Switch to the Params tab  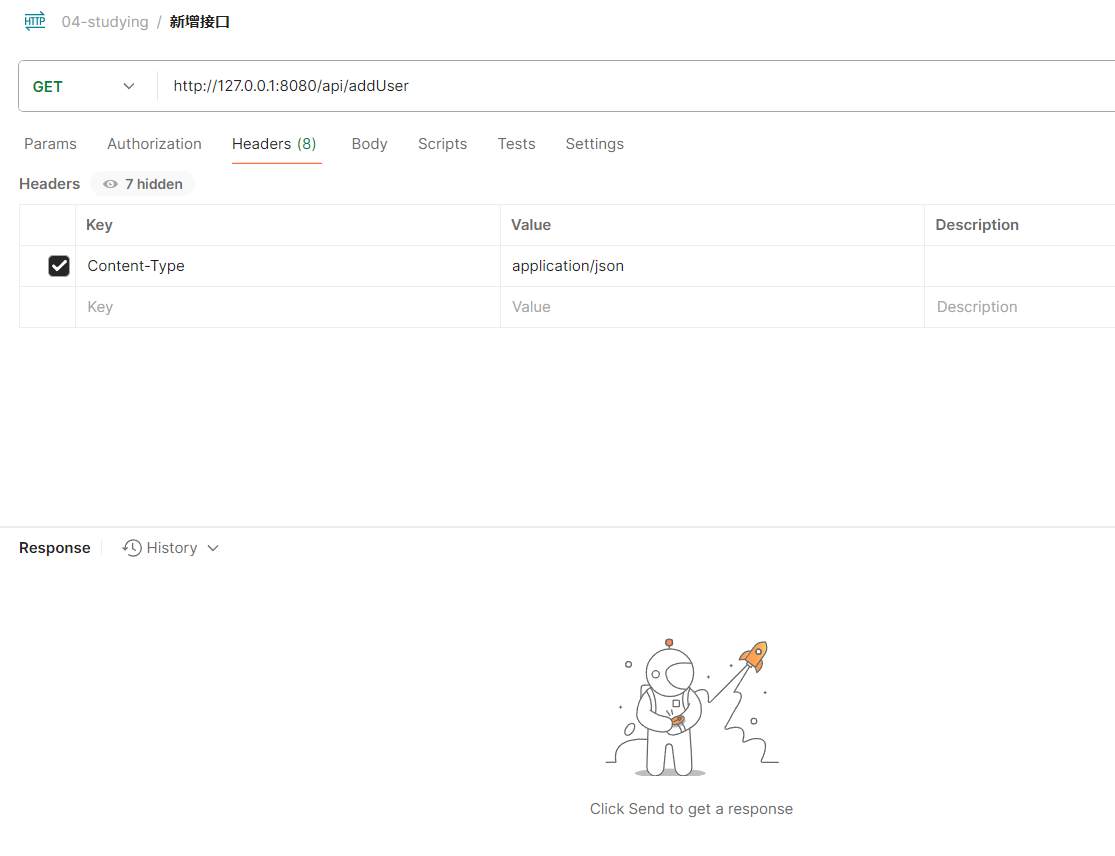point(50,144)
